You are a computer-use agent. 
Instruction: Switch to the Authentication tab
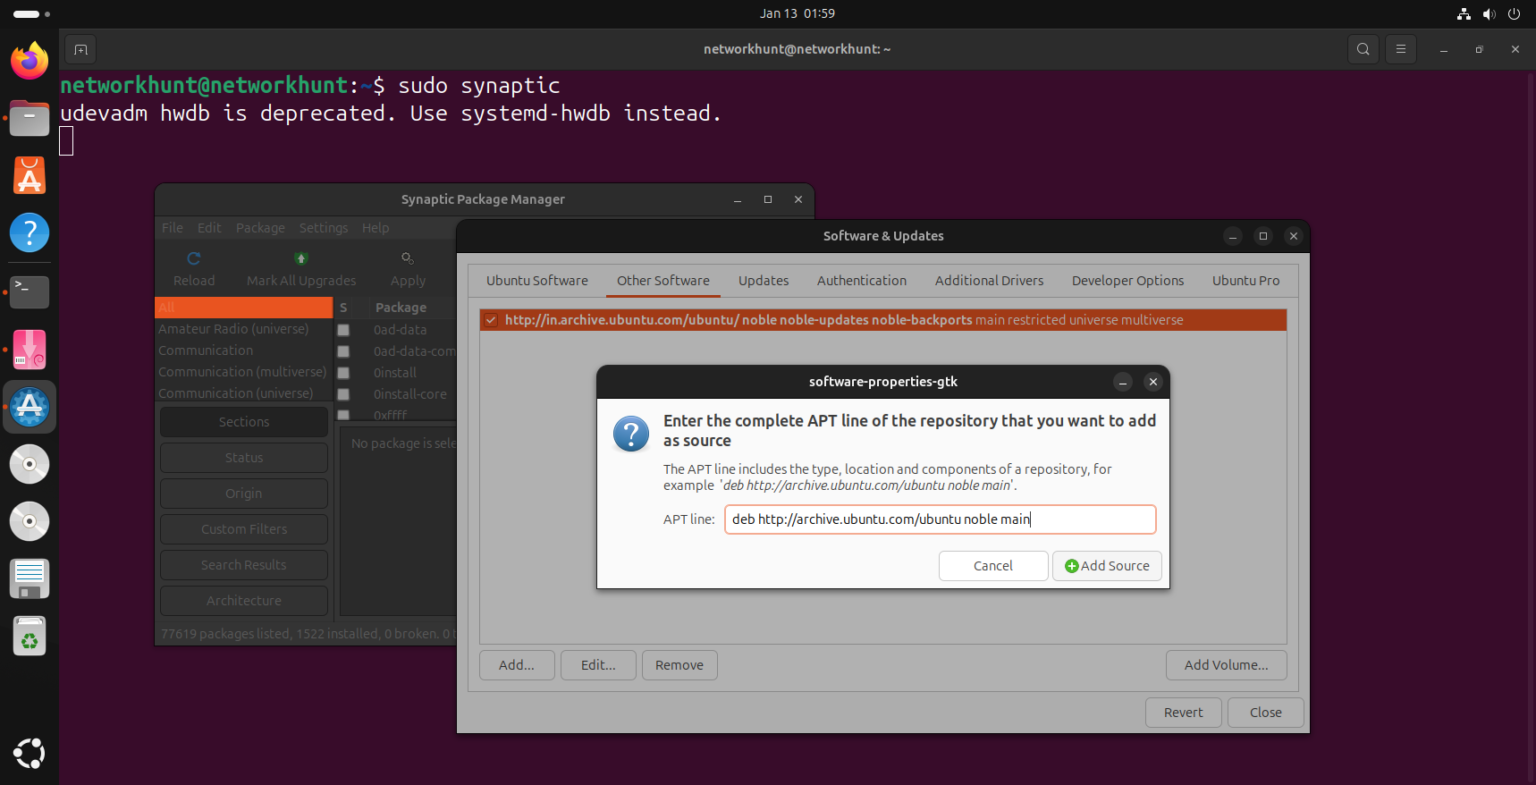(x=861, y=280)
